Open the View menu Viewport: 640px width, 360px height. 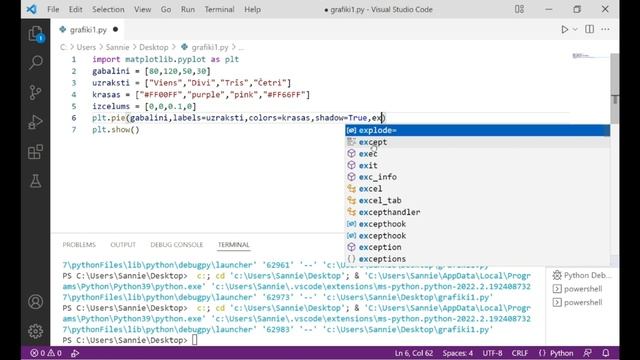[x=142, y=9]
